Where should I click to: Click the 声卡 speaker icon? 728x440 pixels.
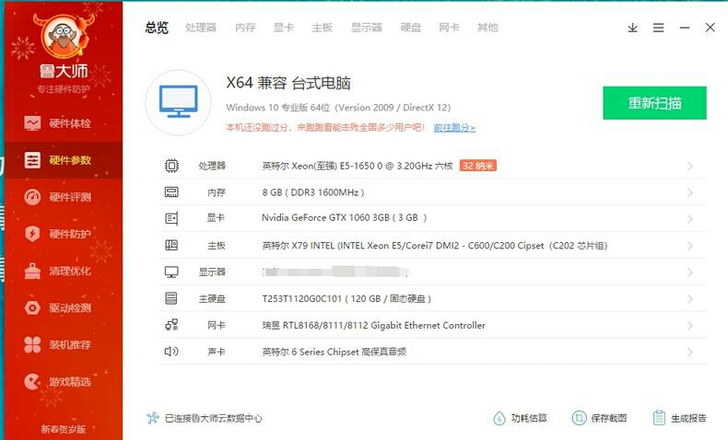pyautogui.click(x=171, y=351)
